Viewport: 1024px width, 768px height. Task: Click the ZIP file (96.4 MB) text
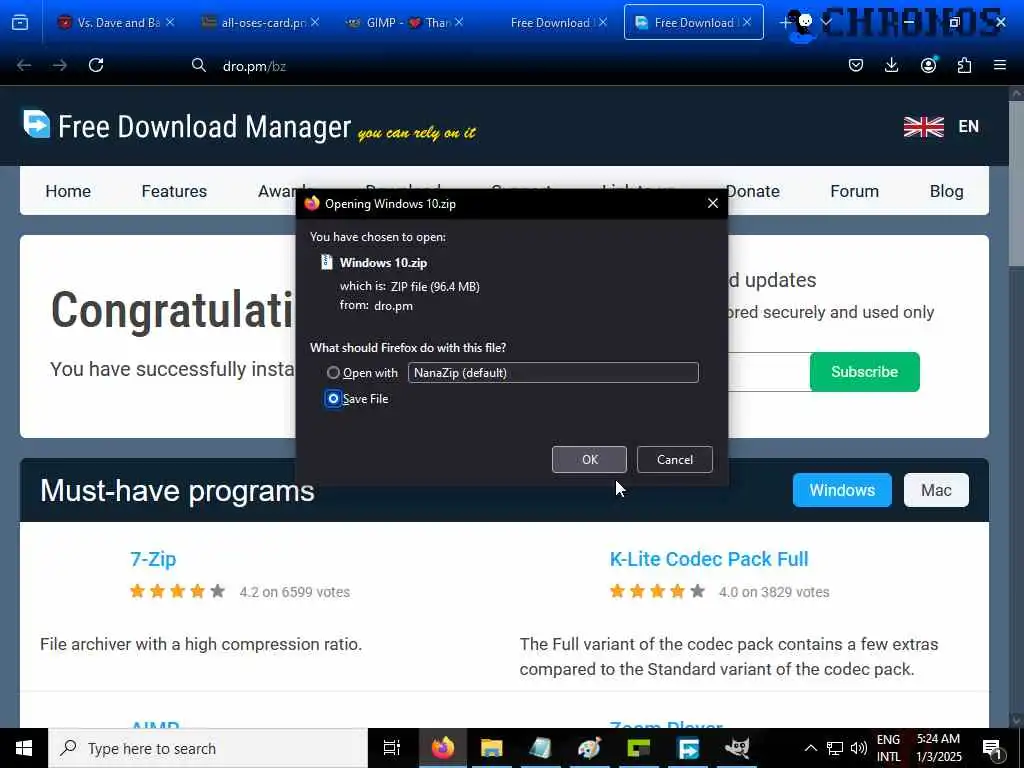click(435, 287)
